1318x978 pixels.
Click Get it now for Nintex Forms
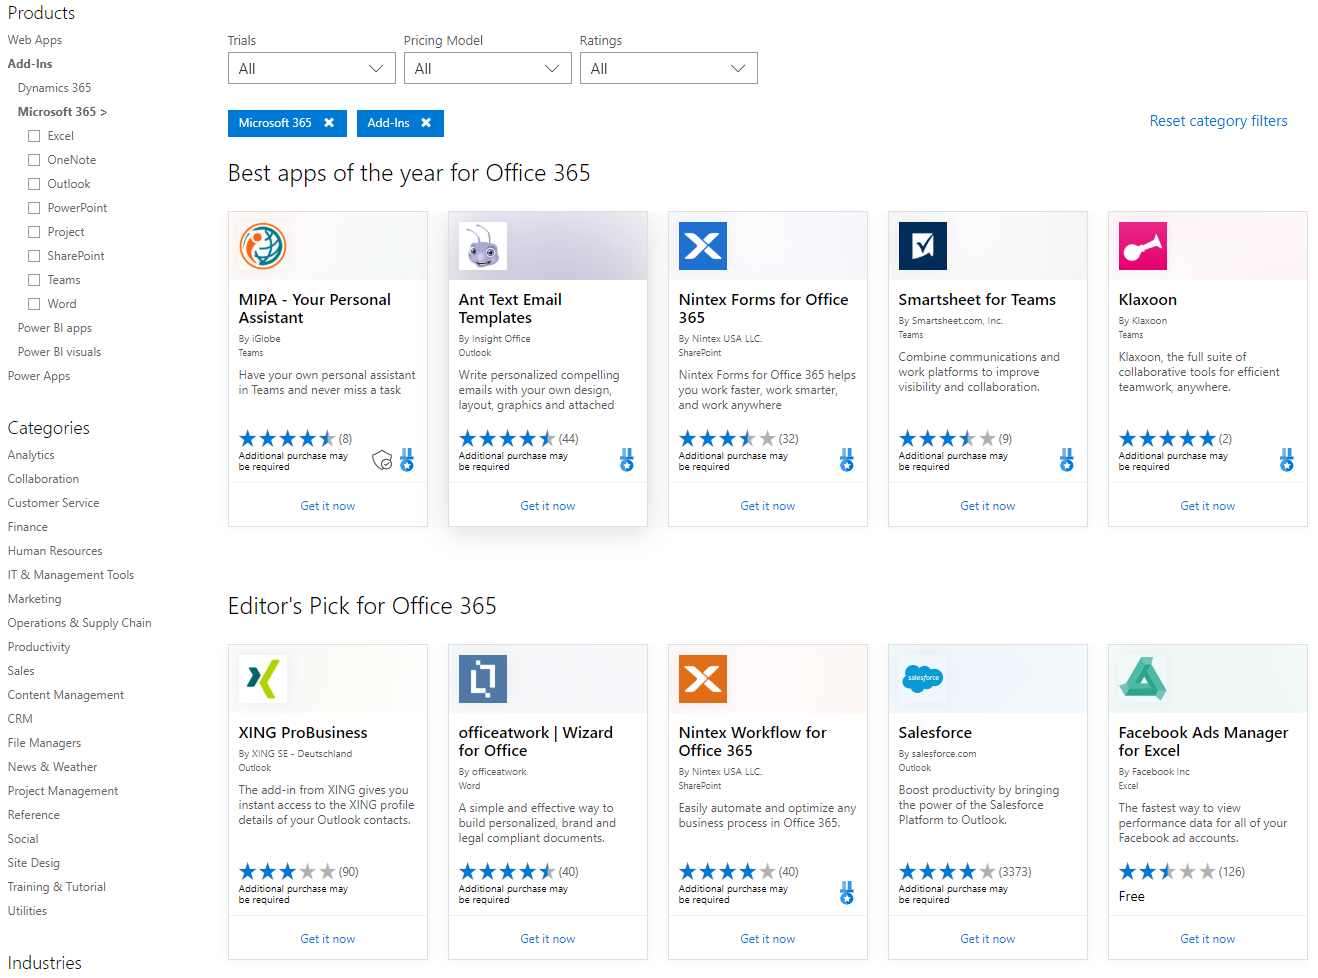767,506
